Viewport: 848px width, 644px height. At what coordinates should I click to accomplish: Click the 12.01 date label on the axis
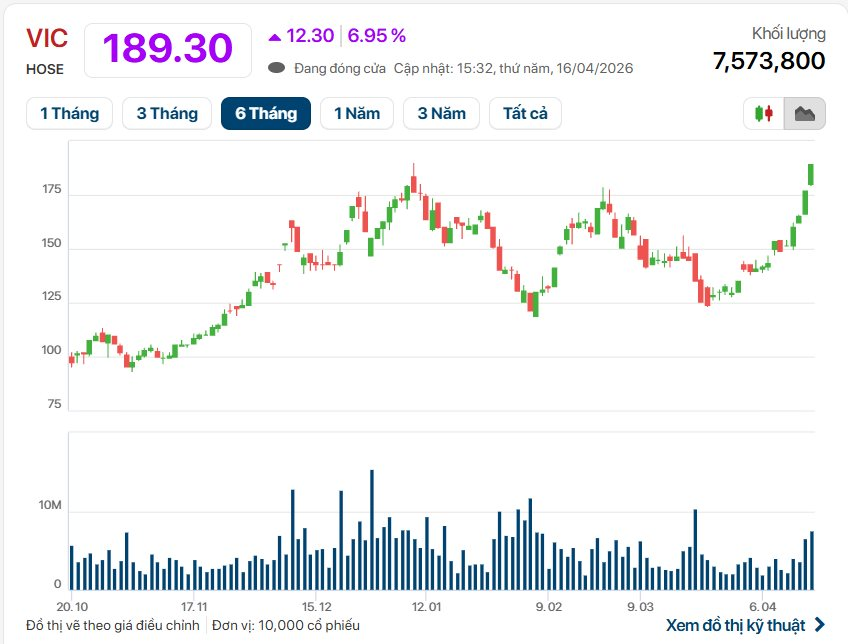tap(426, 606)
